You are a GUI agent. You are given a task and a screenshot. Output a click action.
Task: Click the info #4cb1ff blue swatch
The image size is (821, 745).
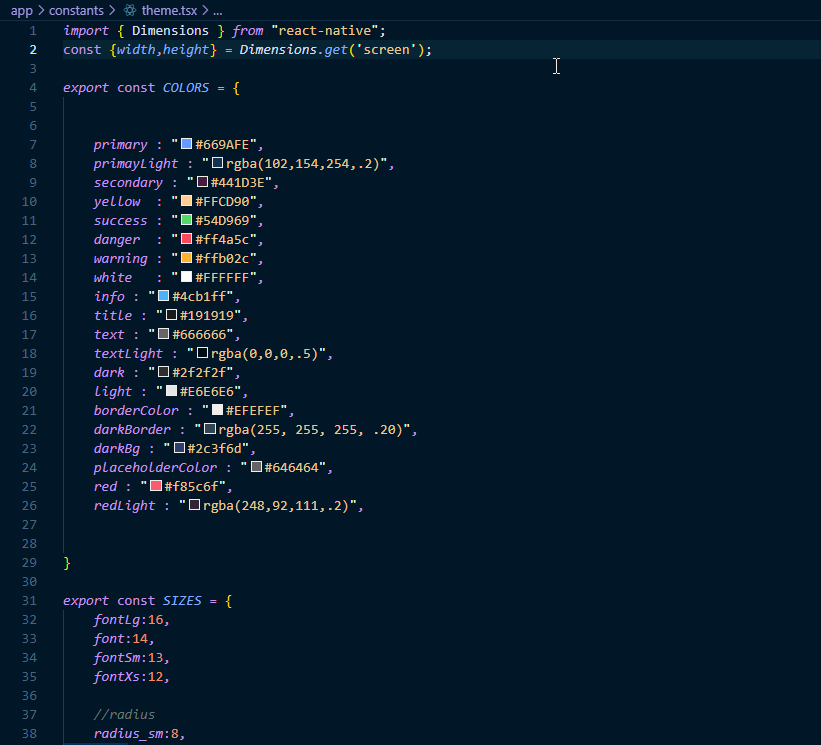163,297
